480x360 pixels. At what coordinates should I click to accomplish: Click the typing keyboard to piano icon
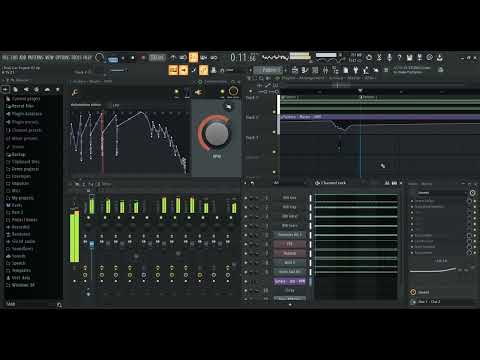tap(173, 70)
